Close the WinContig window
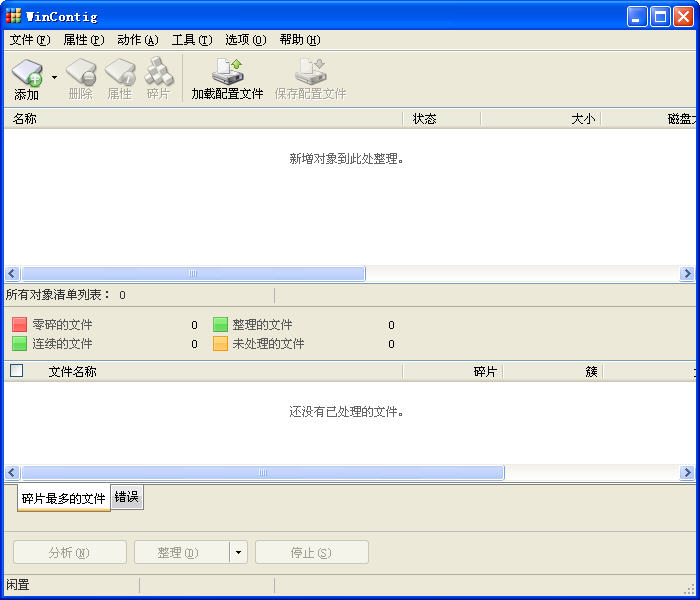The image size is (700, 600). click(683, 17)
